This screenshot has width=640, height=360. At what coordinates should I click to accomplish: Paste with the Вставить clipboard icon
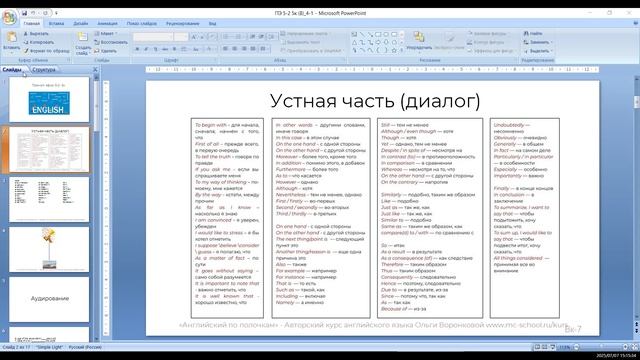[x=11, y=38]
